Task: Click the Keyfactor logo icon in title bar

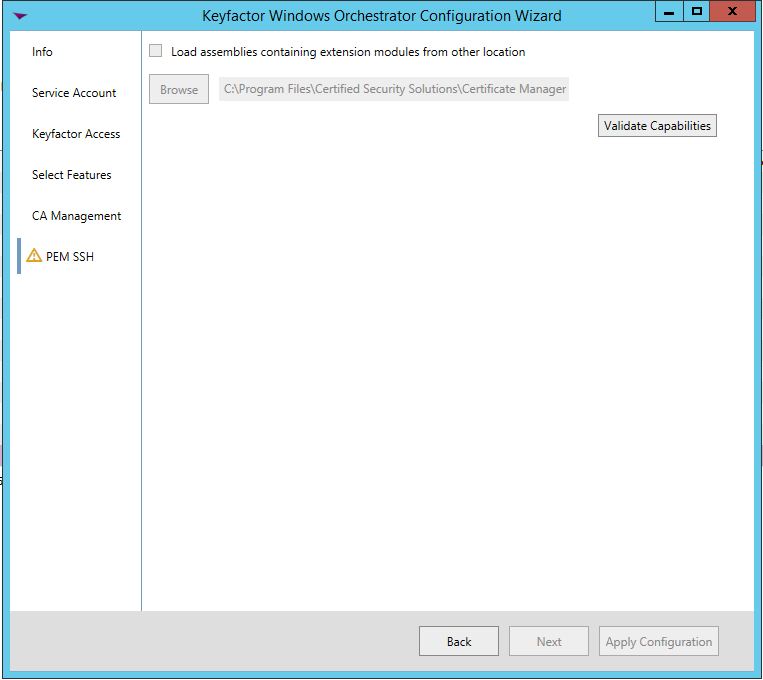Action: (20, 16)
